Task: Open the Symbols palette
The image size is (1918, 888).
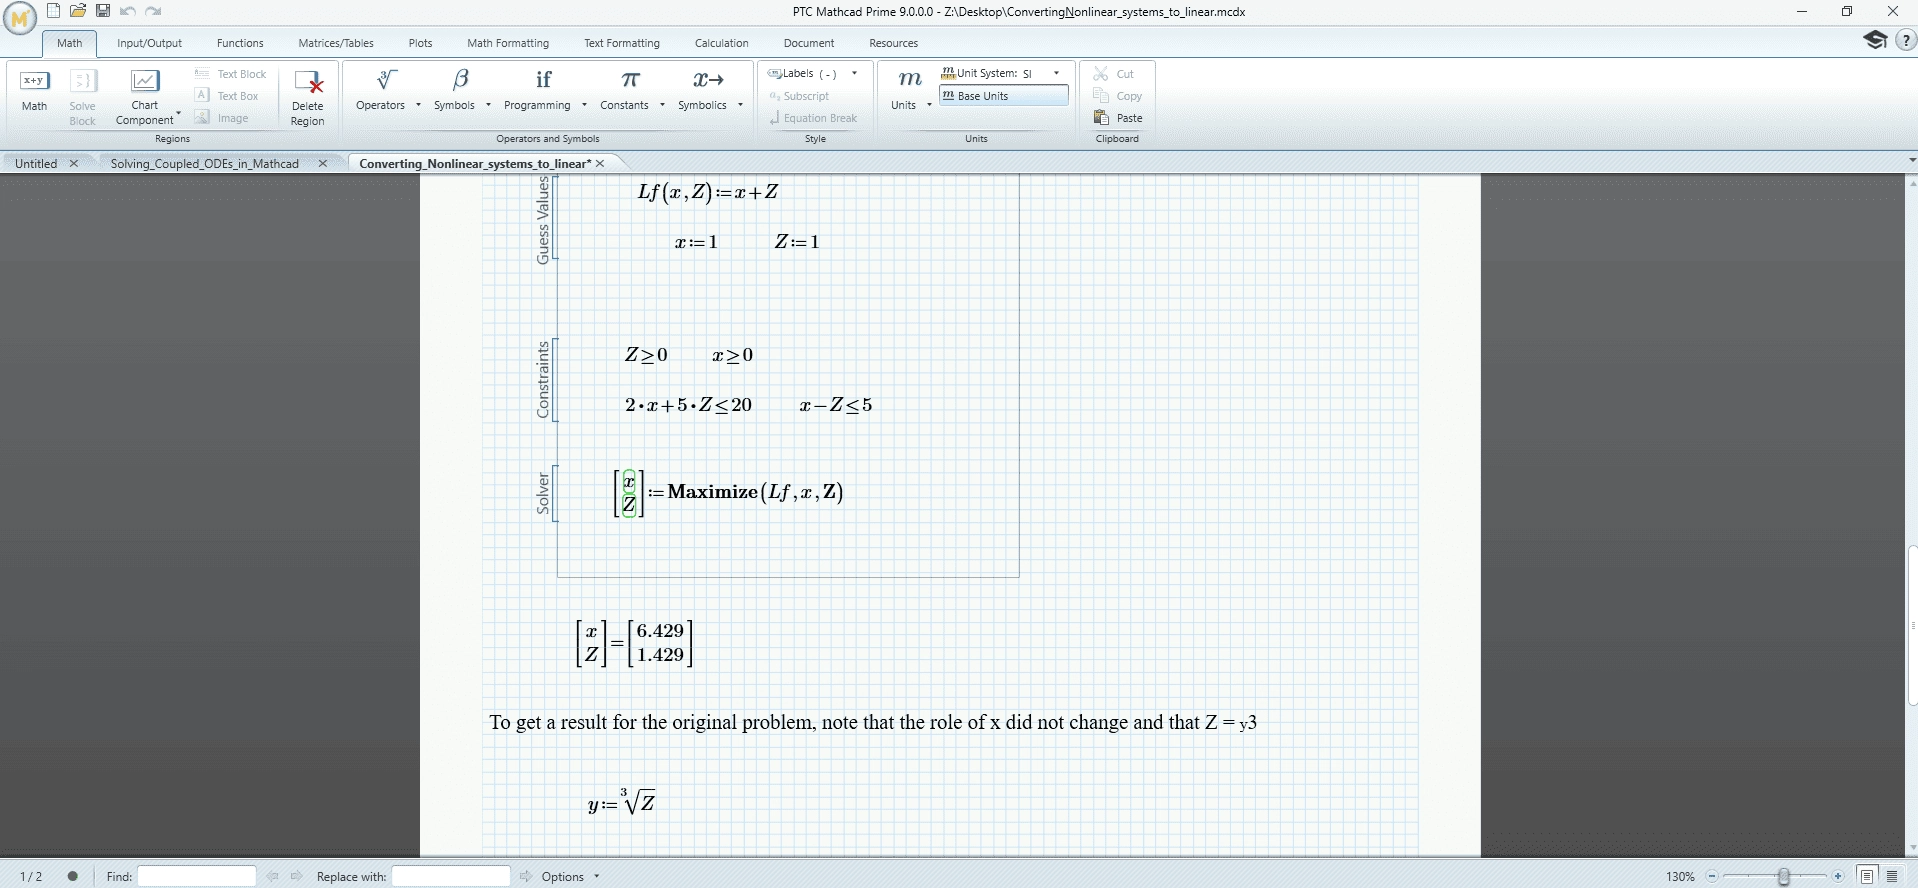Action: coord(455,90)
